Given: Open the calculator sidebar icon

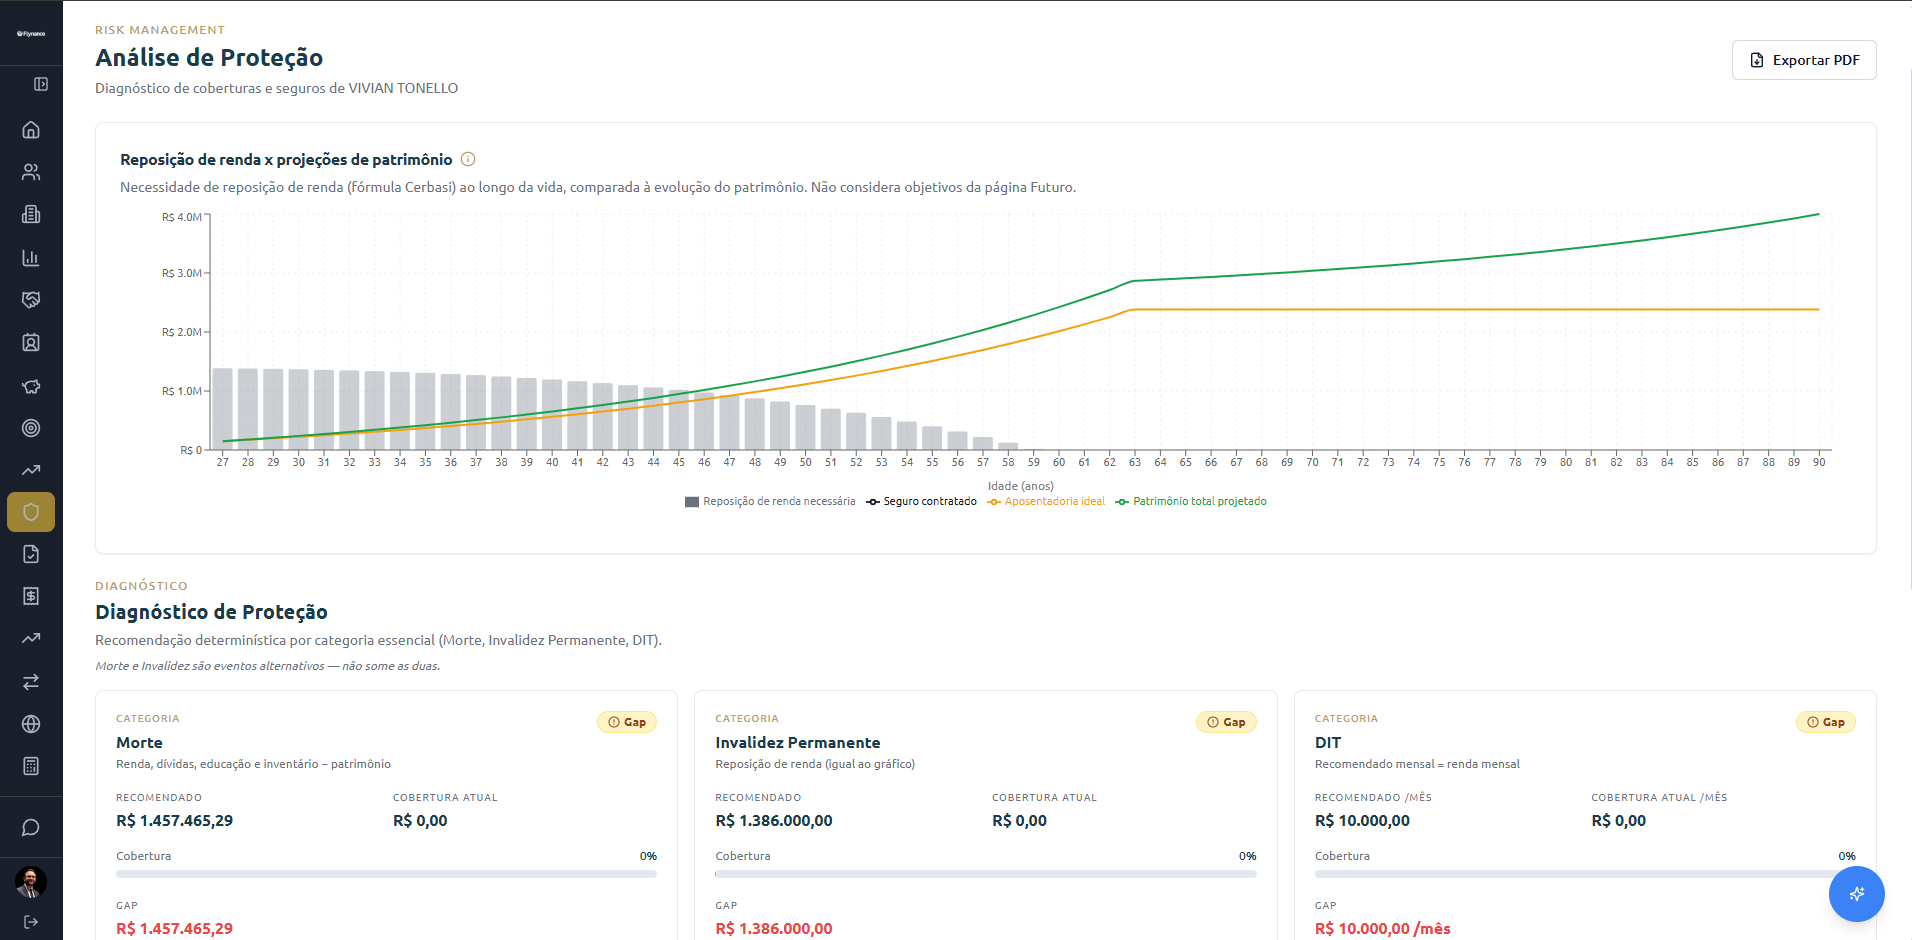Looking at the screenshot, I should (31, 766).
